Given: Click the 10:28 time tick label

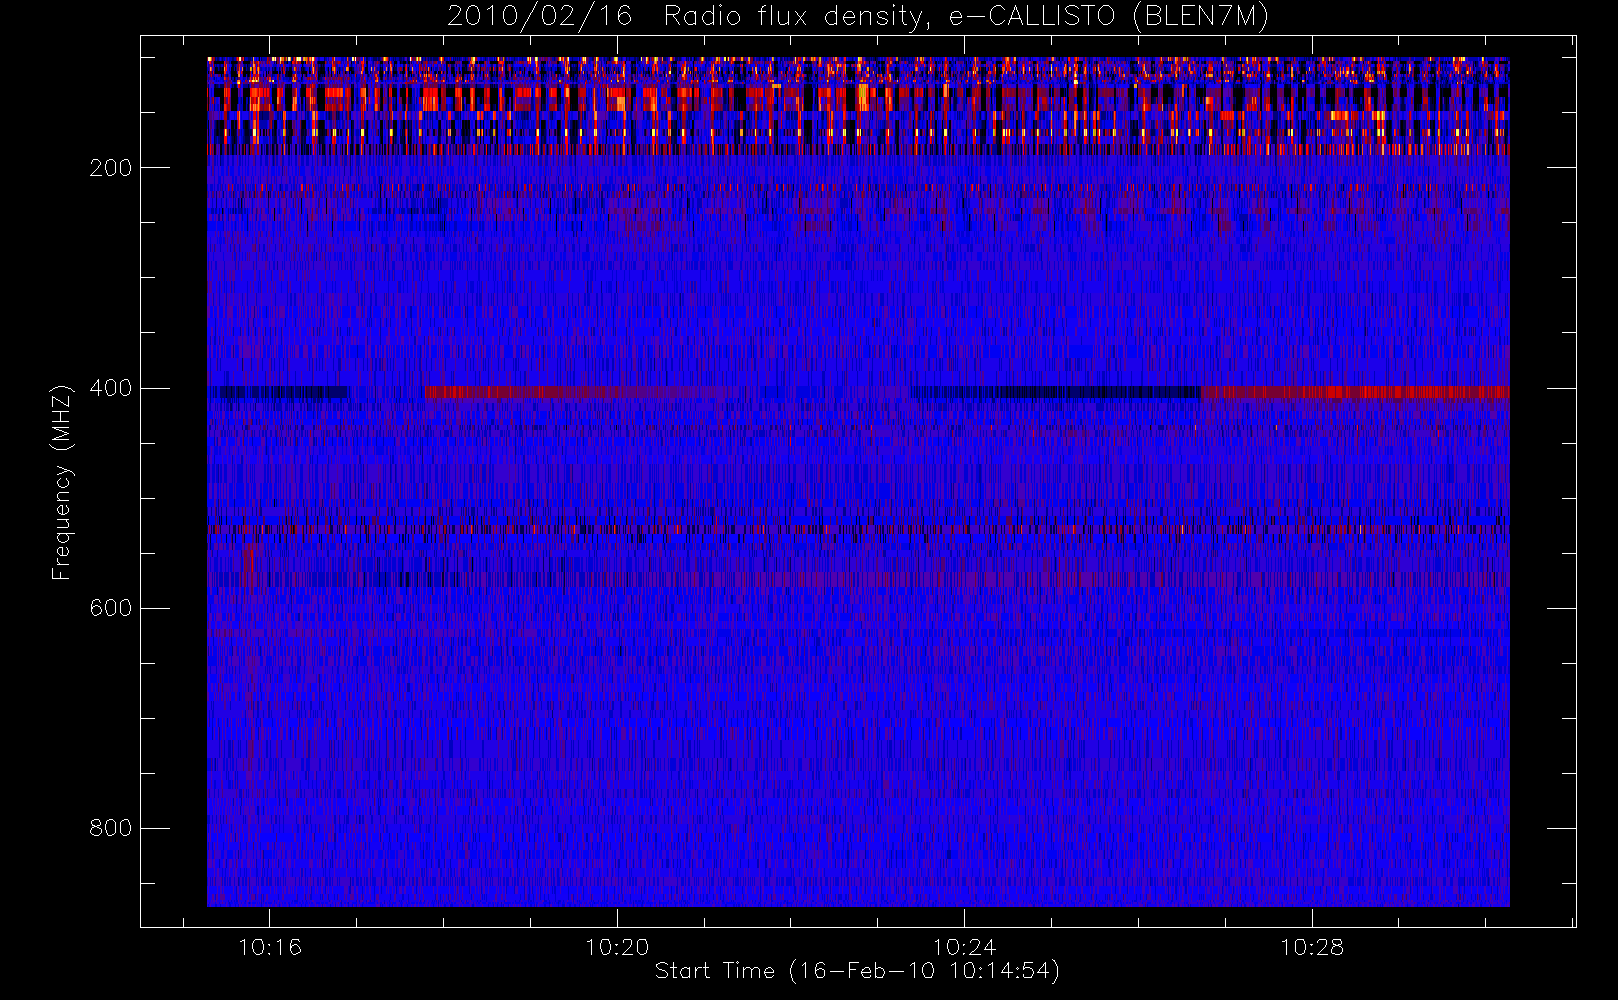Looking at the screenshot, I should pyautogui.click(x=1312, y=947).
